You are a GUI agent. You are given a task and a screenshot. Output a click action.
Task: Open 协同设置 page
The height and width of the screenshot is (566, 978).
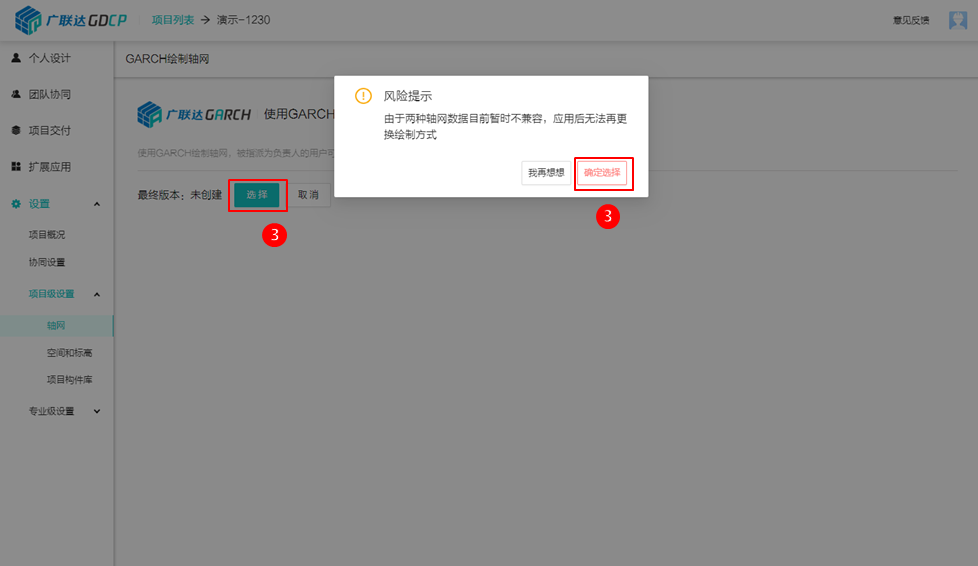47,262
